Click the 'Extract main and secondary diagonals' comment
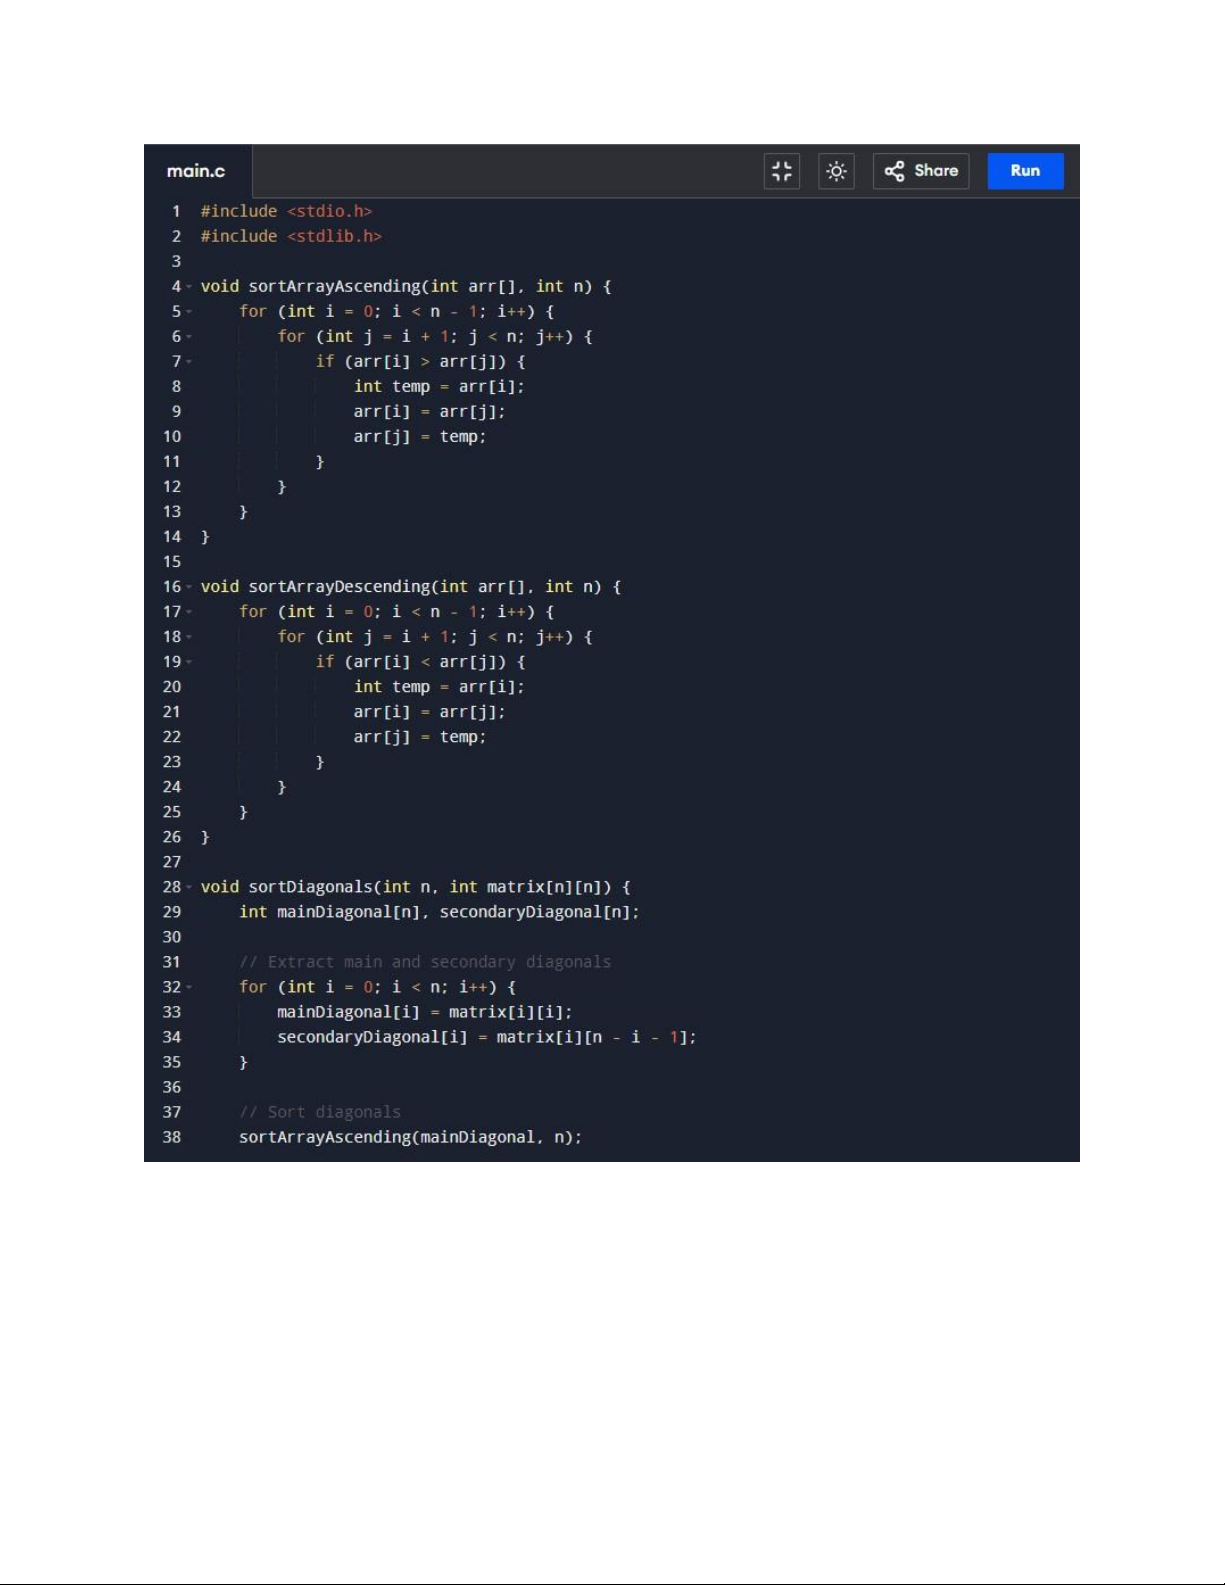This screenshot has width=1225, height=1585. 425,961
